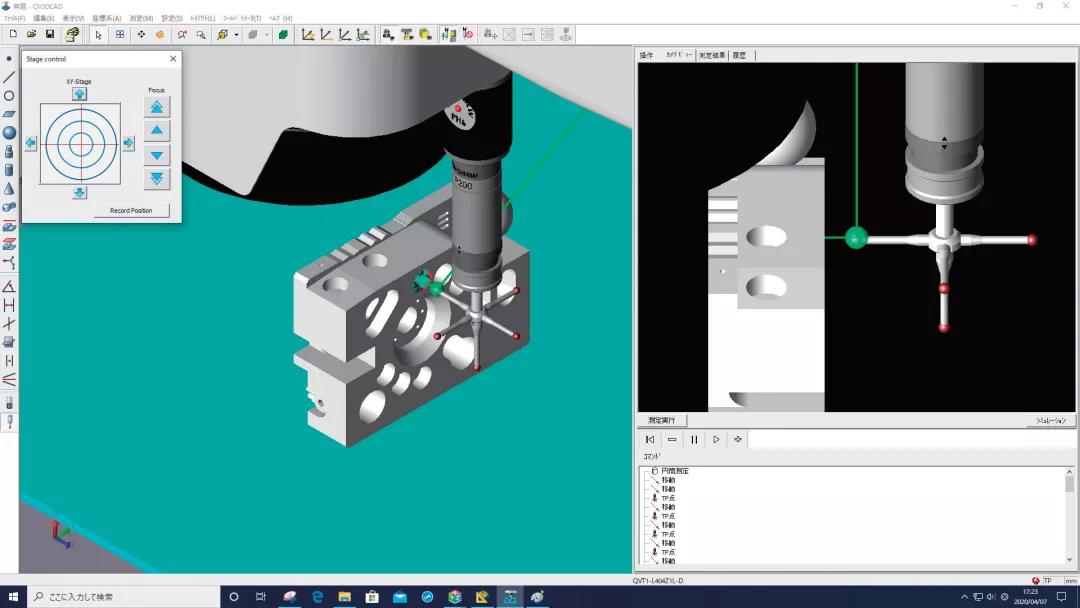
Task: Select the Sphere element tool
Action: 9,133
